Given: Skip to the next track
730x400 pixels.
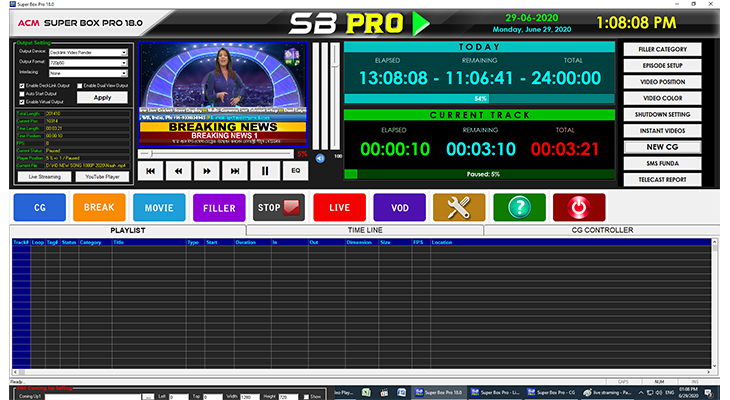Looking at the screenshot, I should [x=235, y=171].
